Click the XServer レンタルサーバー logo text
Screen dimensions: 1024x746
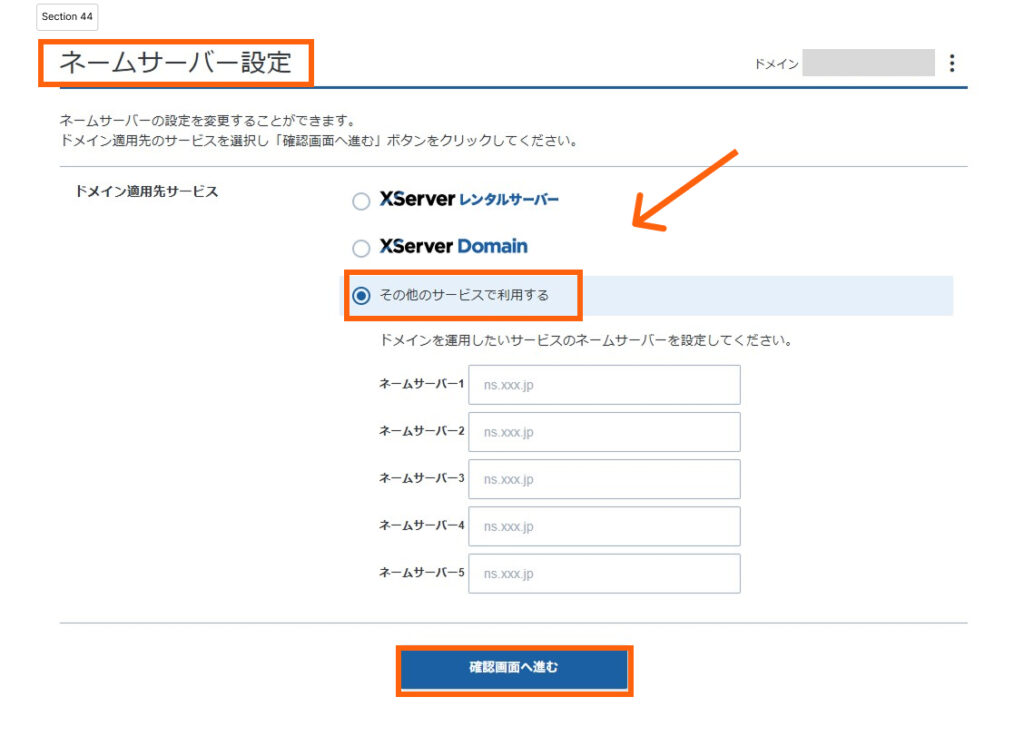(x=469, y=199)
